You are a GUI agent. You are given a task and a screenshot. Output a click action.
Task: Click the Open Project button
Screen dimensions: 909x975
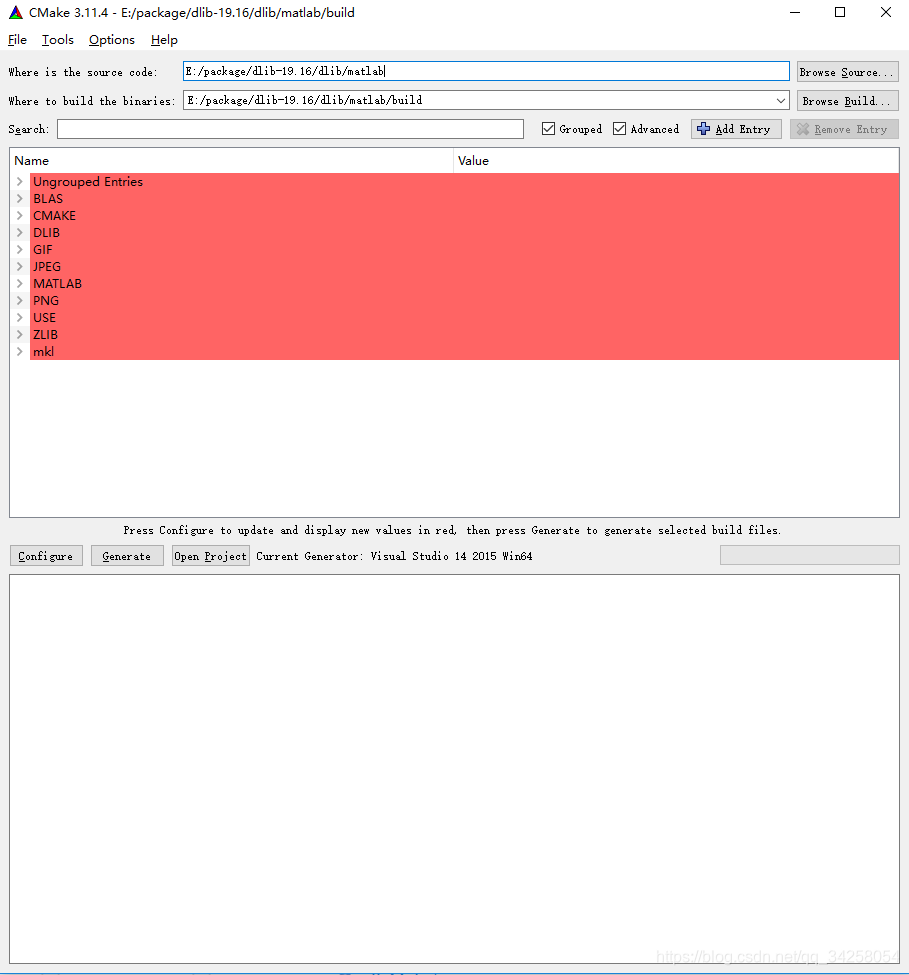[x=211, y=556]
